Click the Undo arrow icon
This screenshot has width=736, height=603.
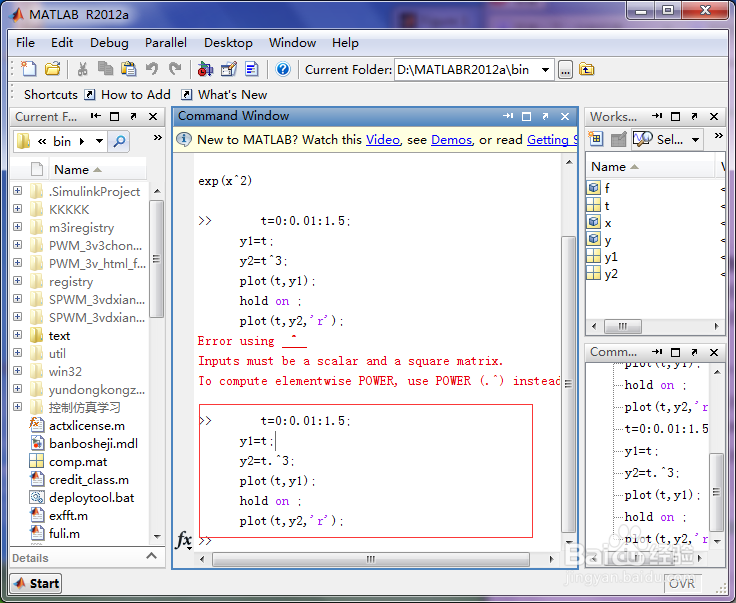pyautogui.click(x=152, y=69)
